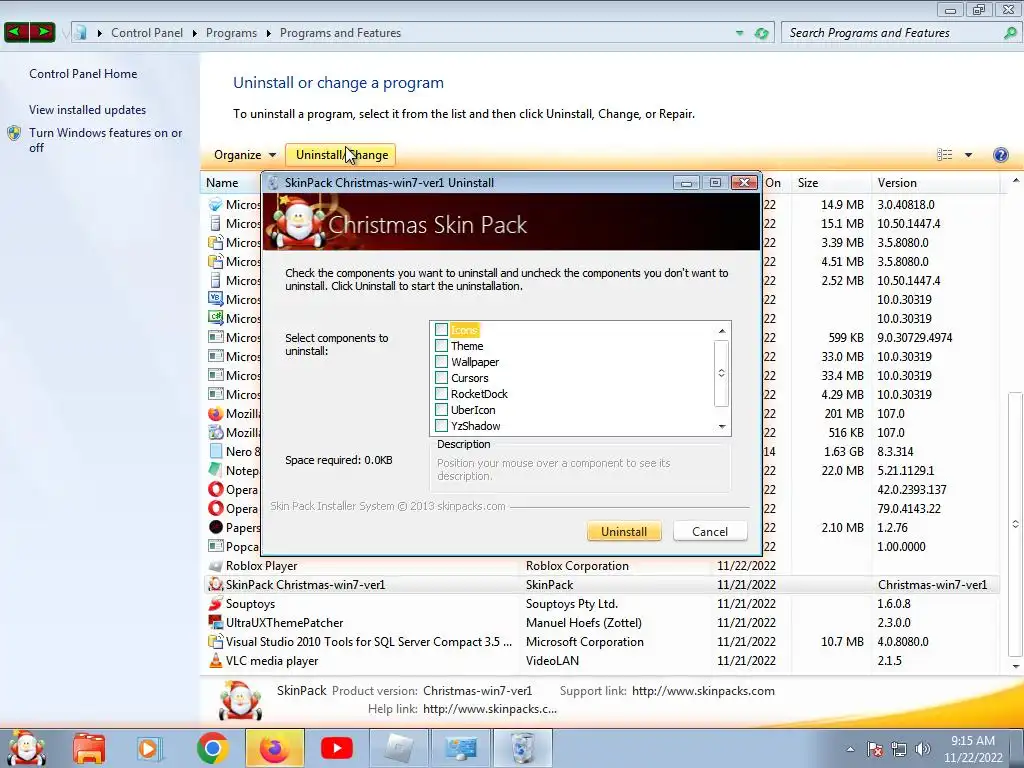Open the Recycle Bin taskbar icon

pyautogui.click(x=522, y=748)
